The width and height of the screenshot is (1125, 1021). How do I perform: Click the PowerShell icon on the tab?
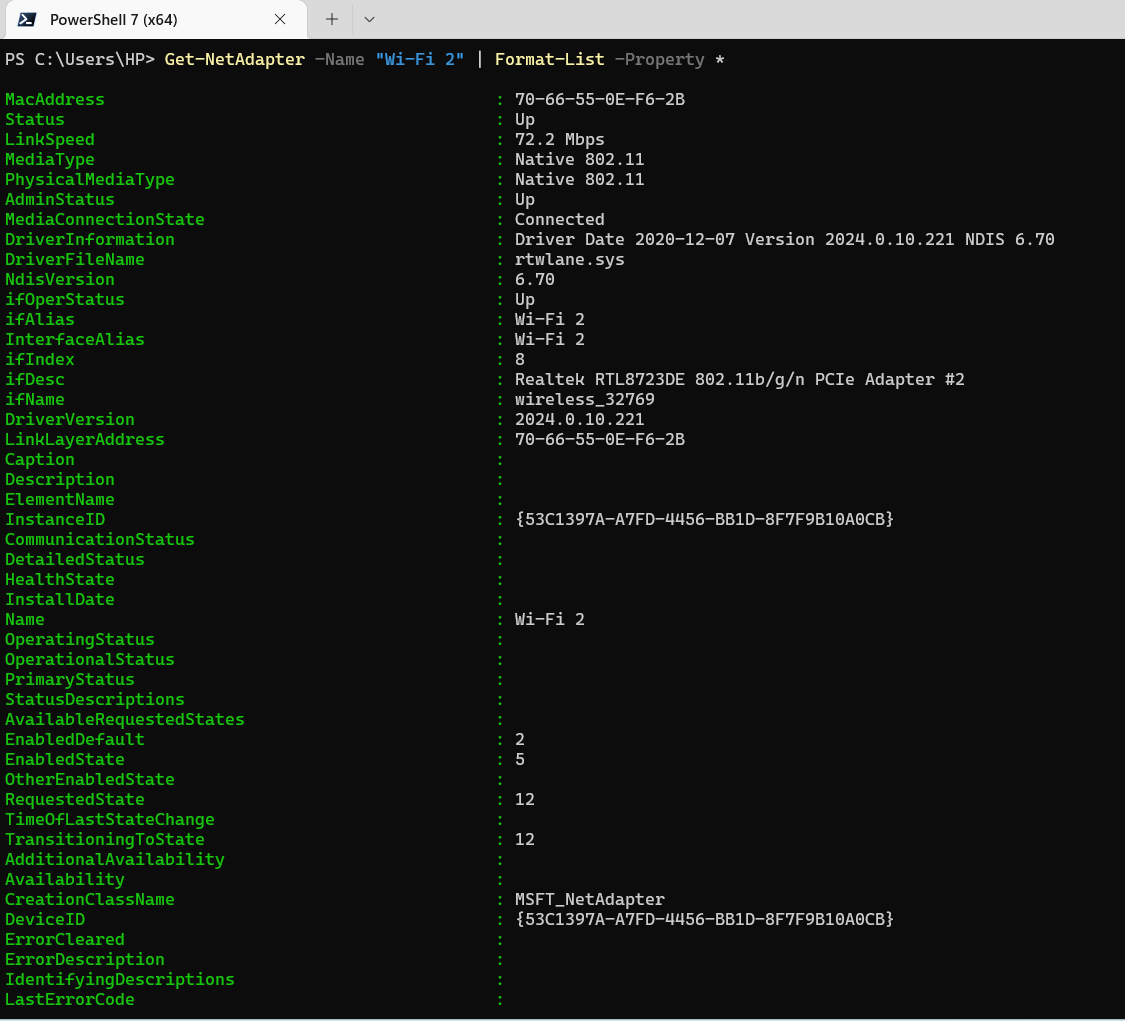[28, 19]
